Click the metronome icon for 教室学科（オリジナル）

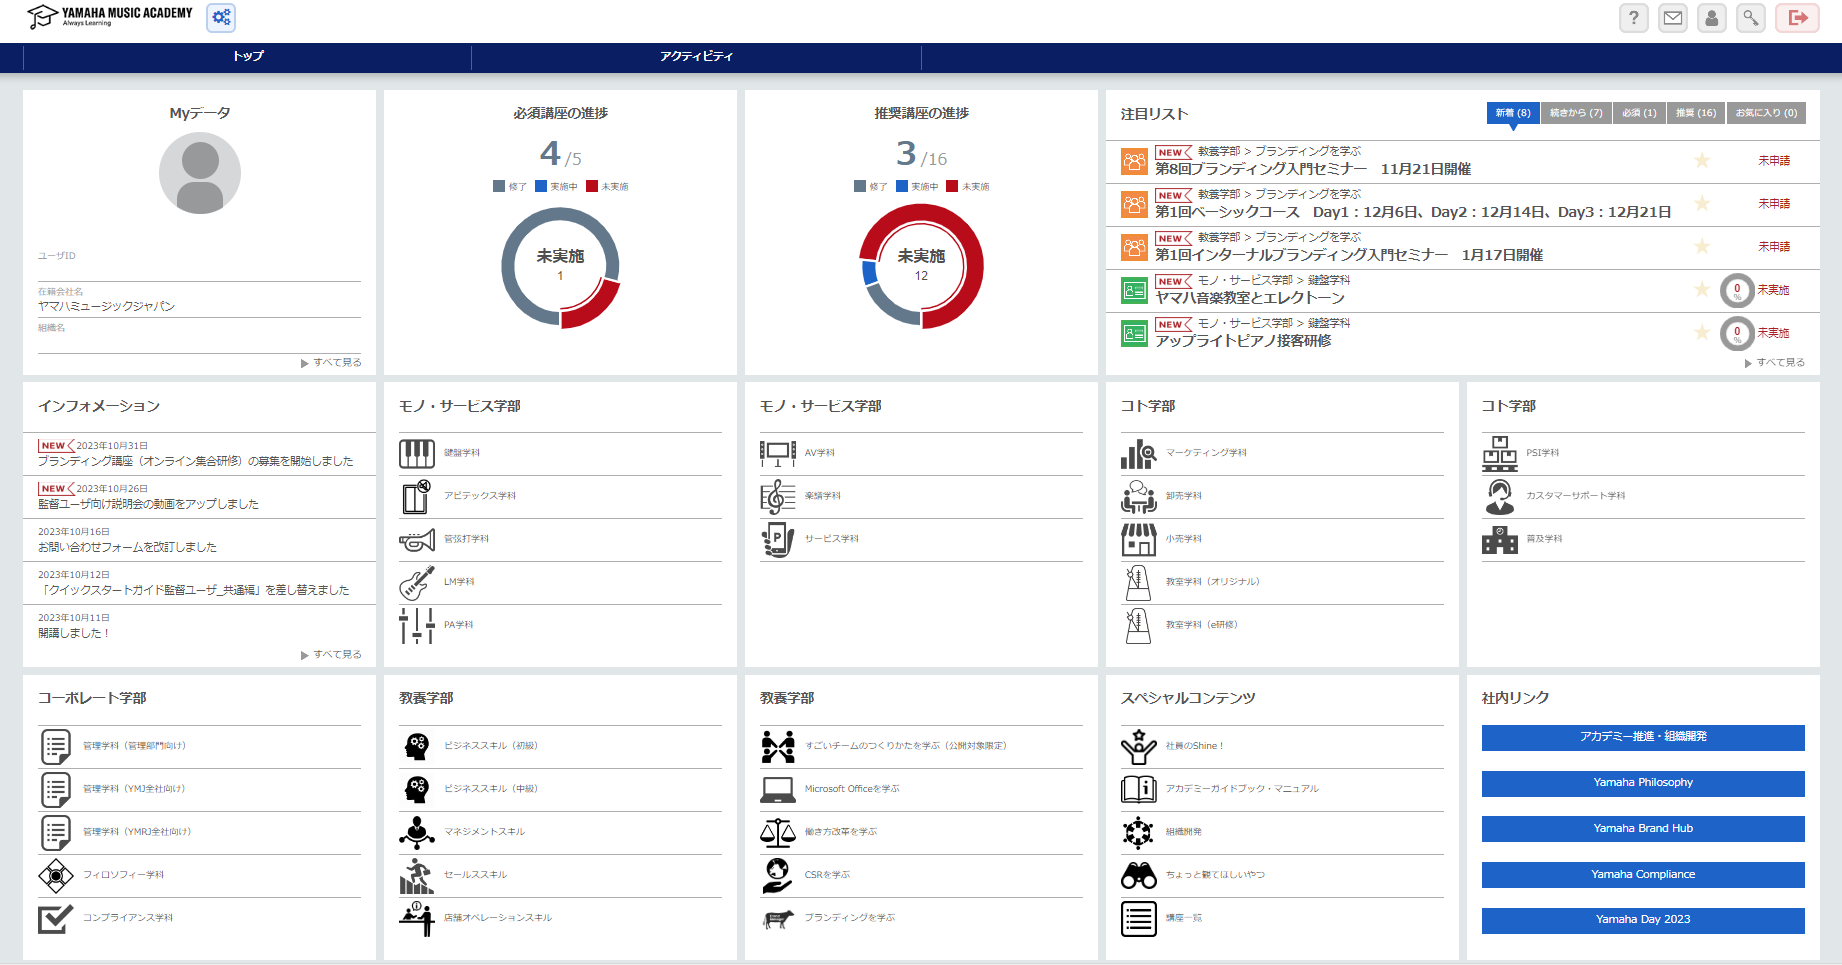tap(1139, 582)
